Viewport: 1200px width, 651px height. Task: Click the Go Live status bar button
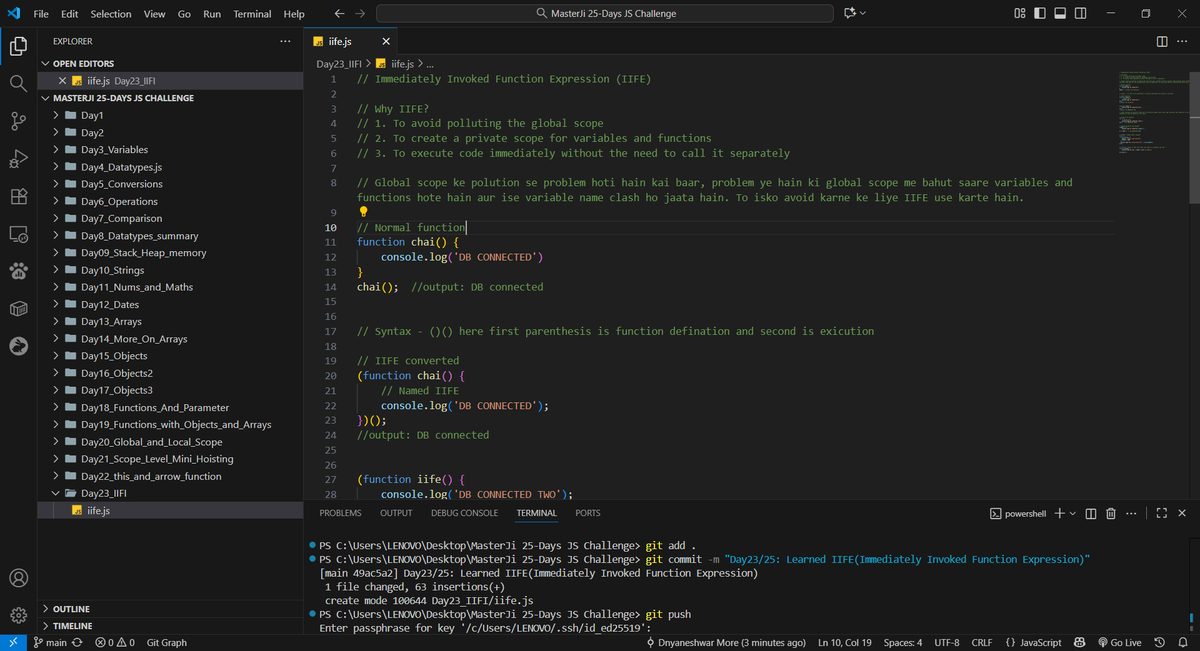(1120, 642)
